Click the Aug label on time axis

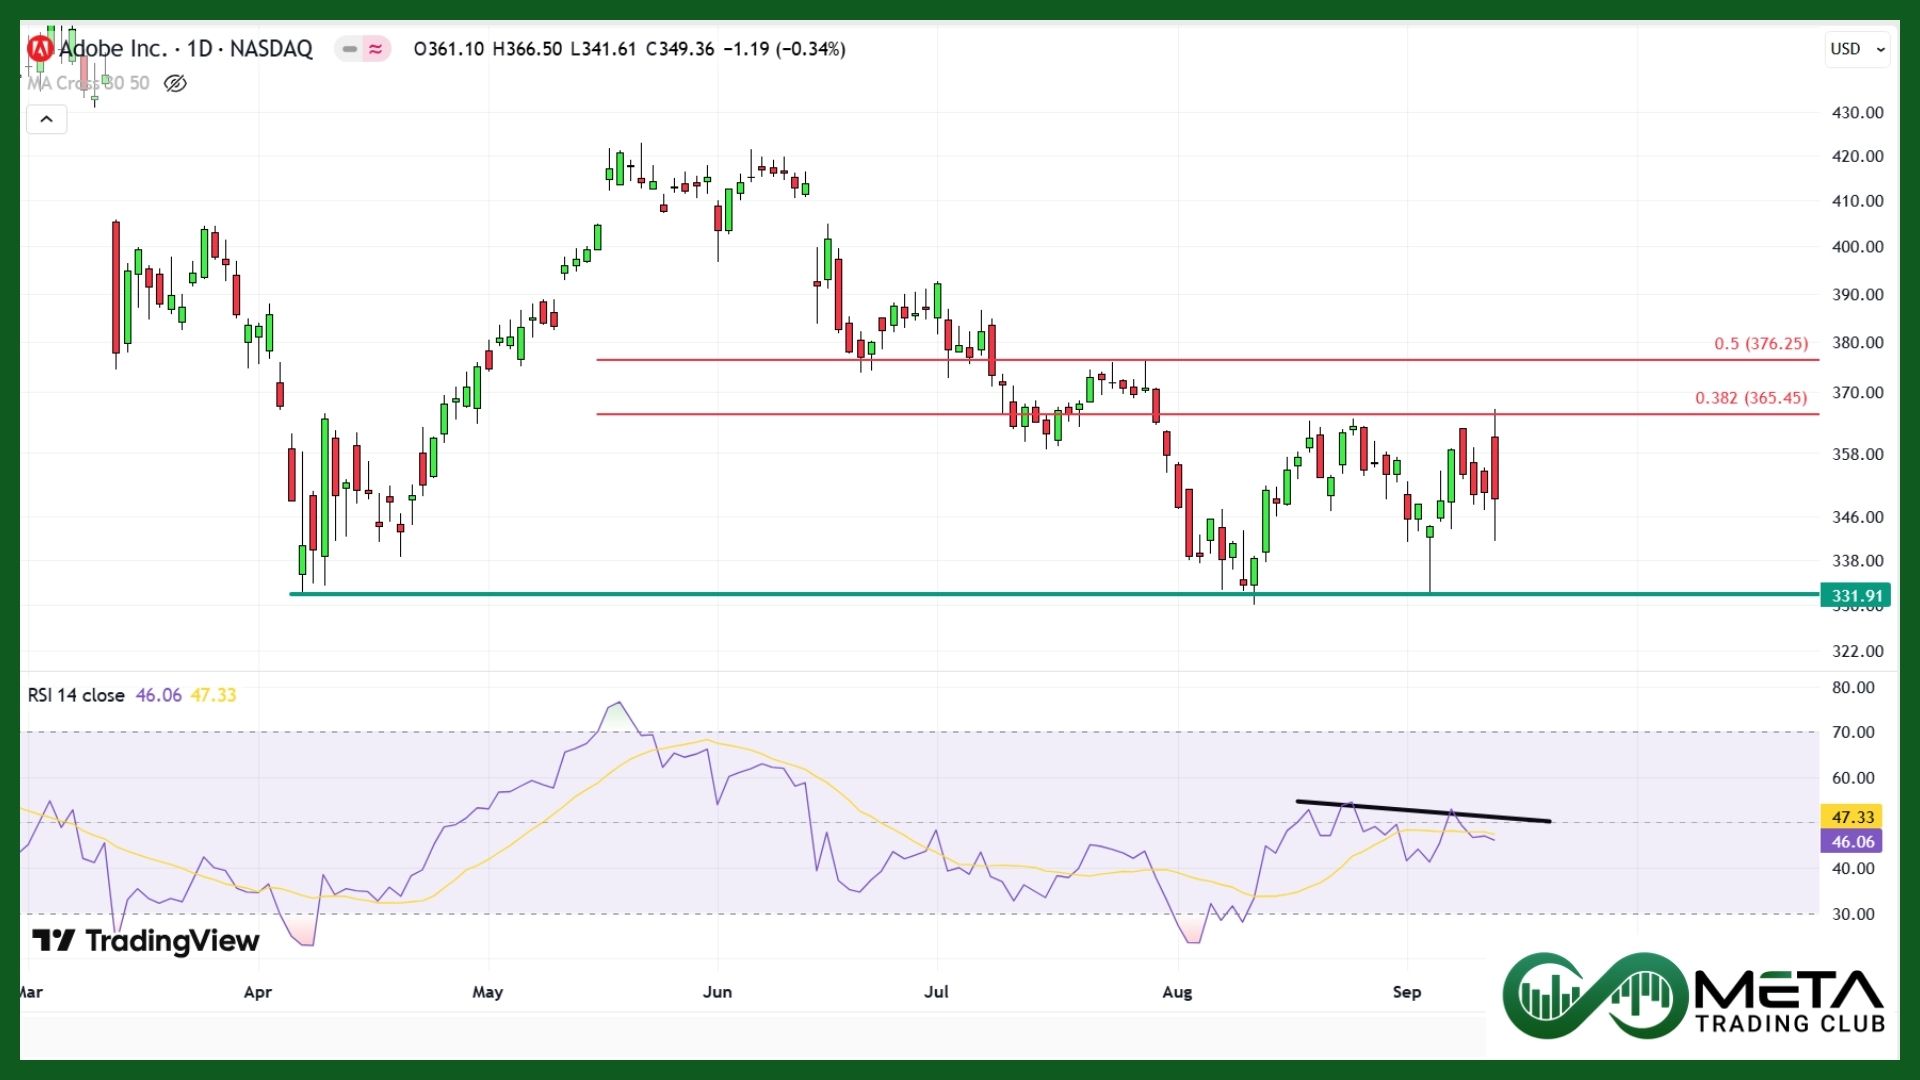1177,992
